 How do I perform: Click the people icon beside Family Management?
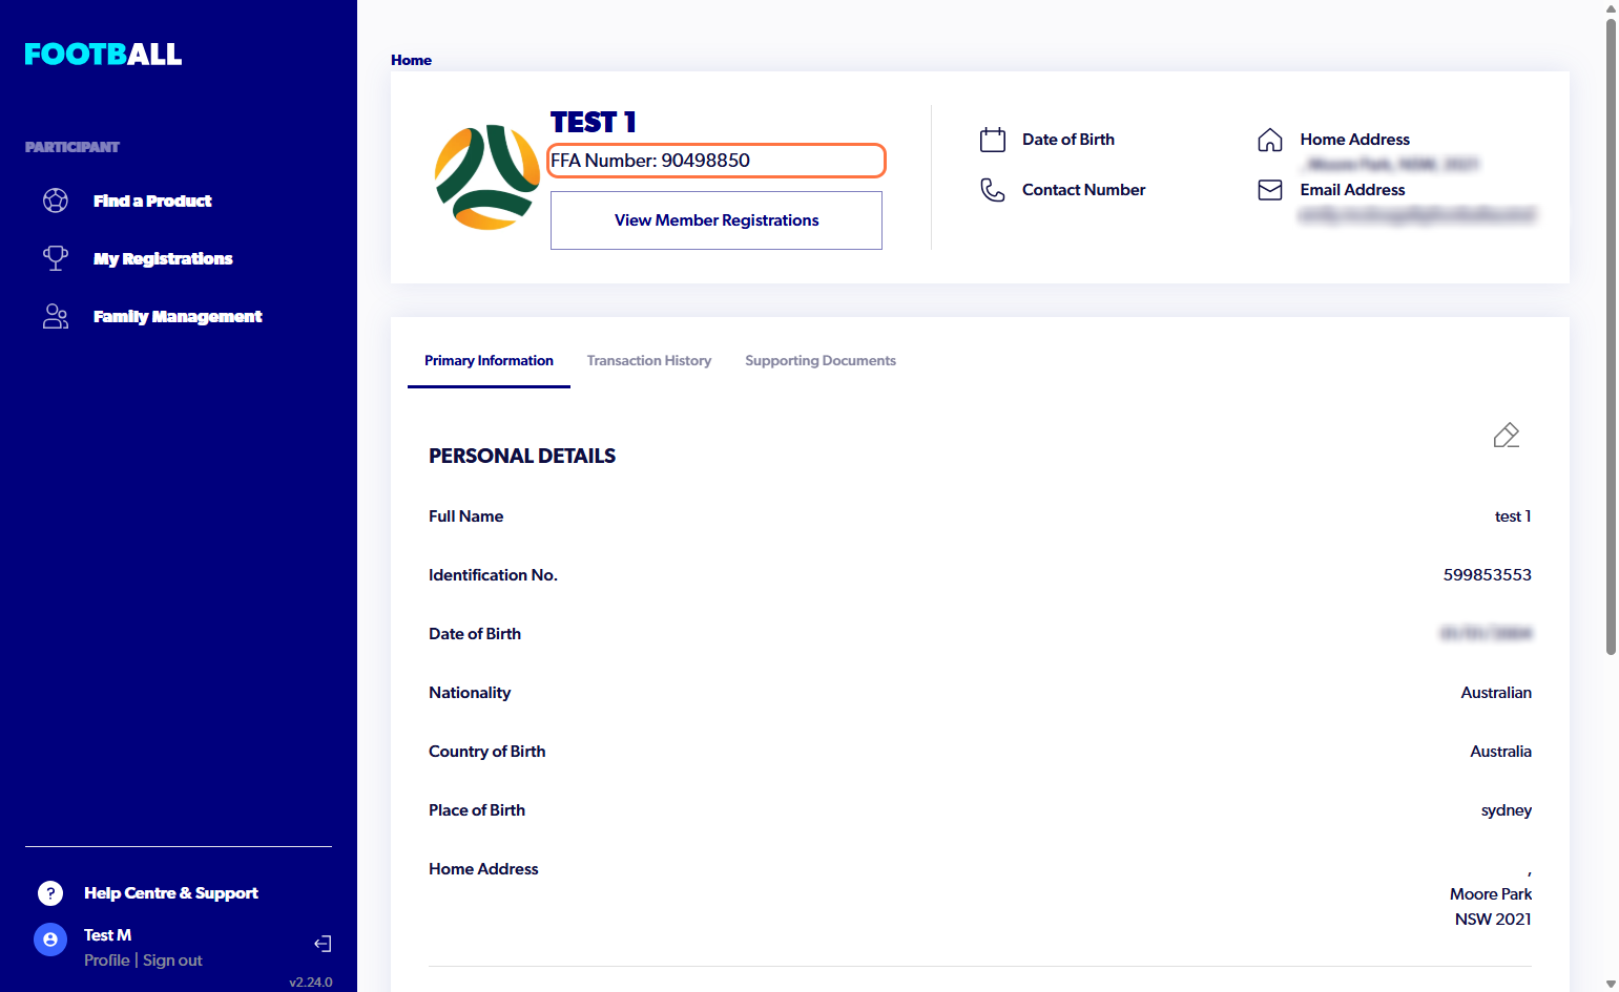[55, 316]
